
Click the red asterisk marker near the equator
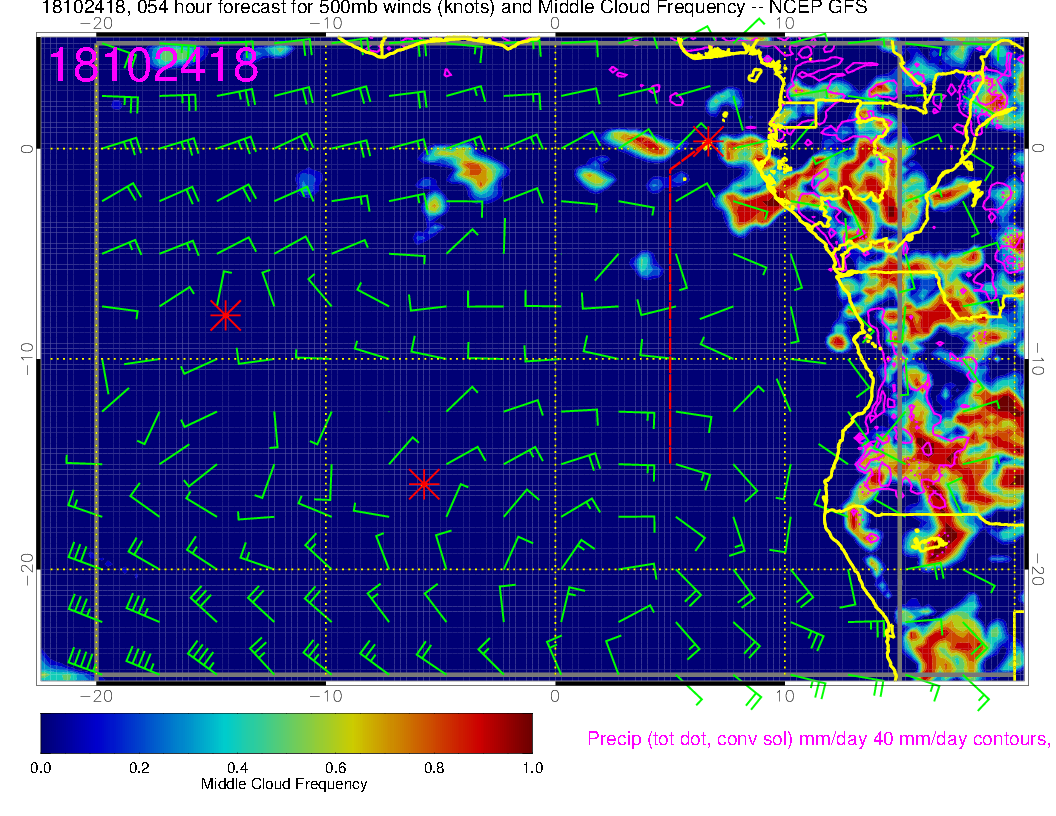(708, 142)
